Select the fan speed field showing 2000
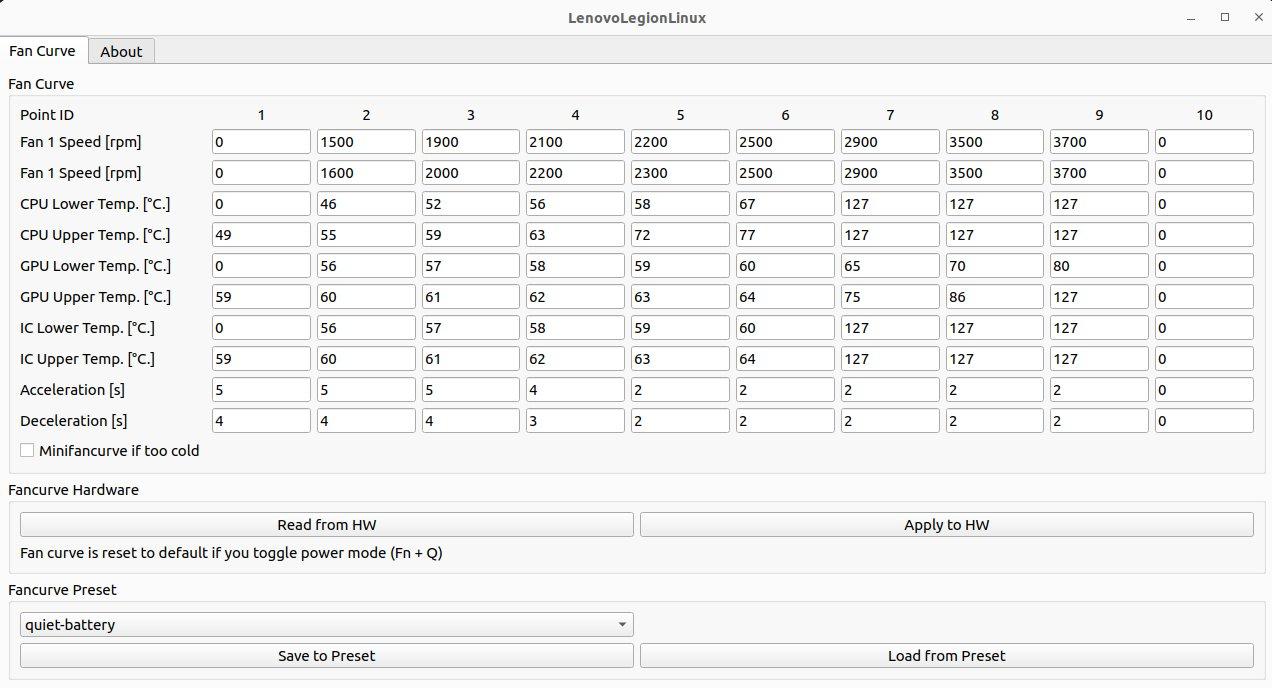The image size is (1272, 688). (x=471, y=173)
